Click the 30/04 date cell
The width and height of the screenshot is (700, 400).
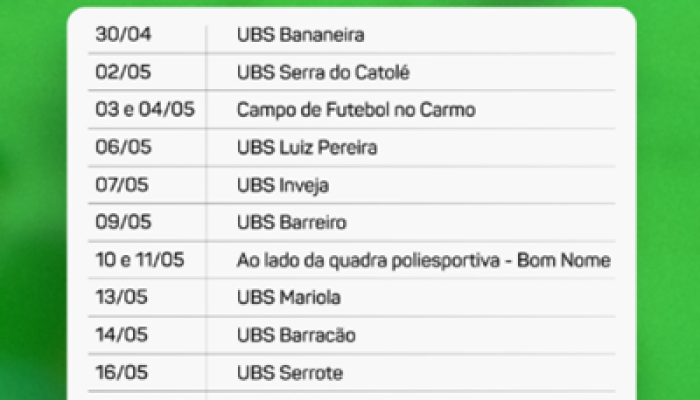tap(123, 34)
